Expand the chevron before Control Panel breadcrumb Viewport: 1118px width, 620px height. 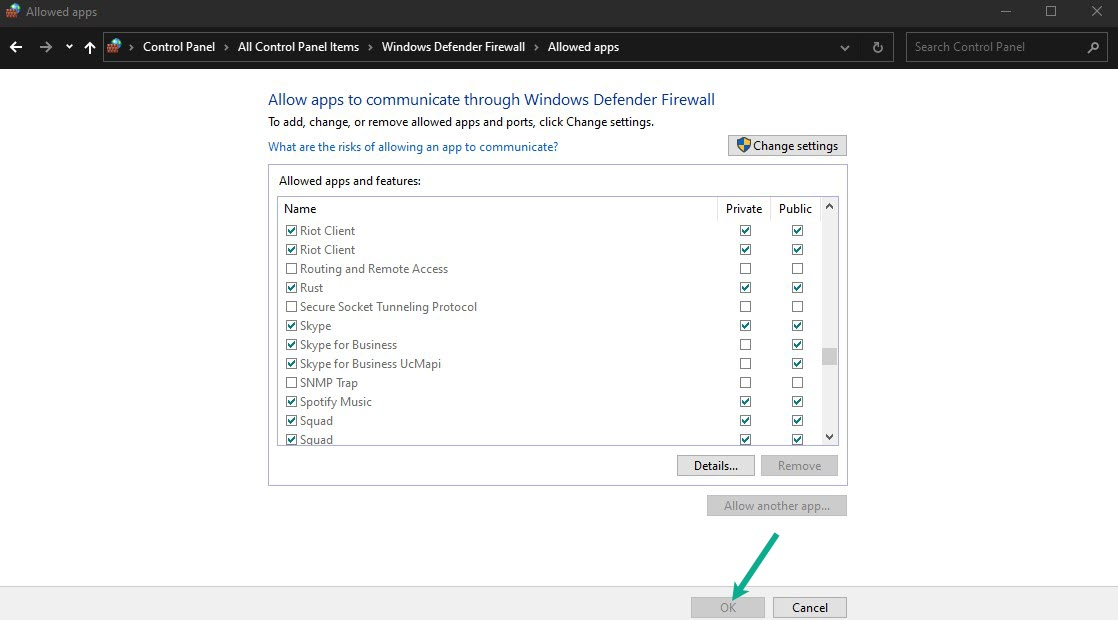coord(131,47)
